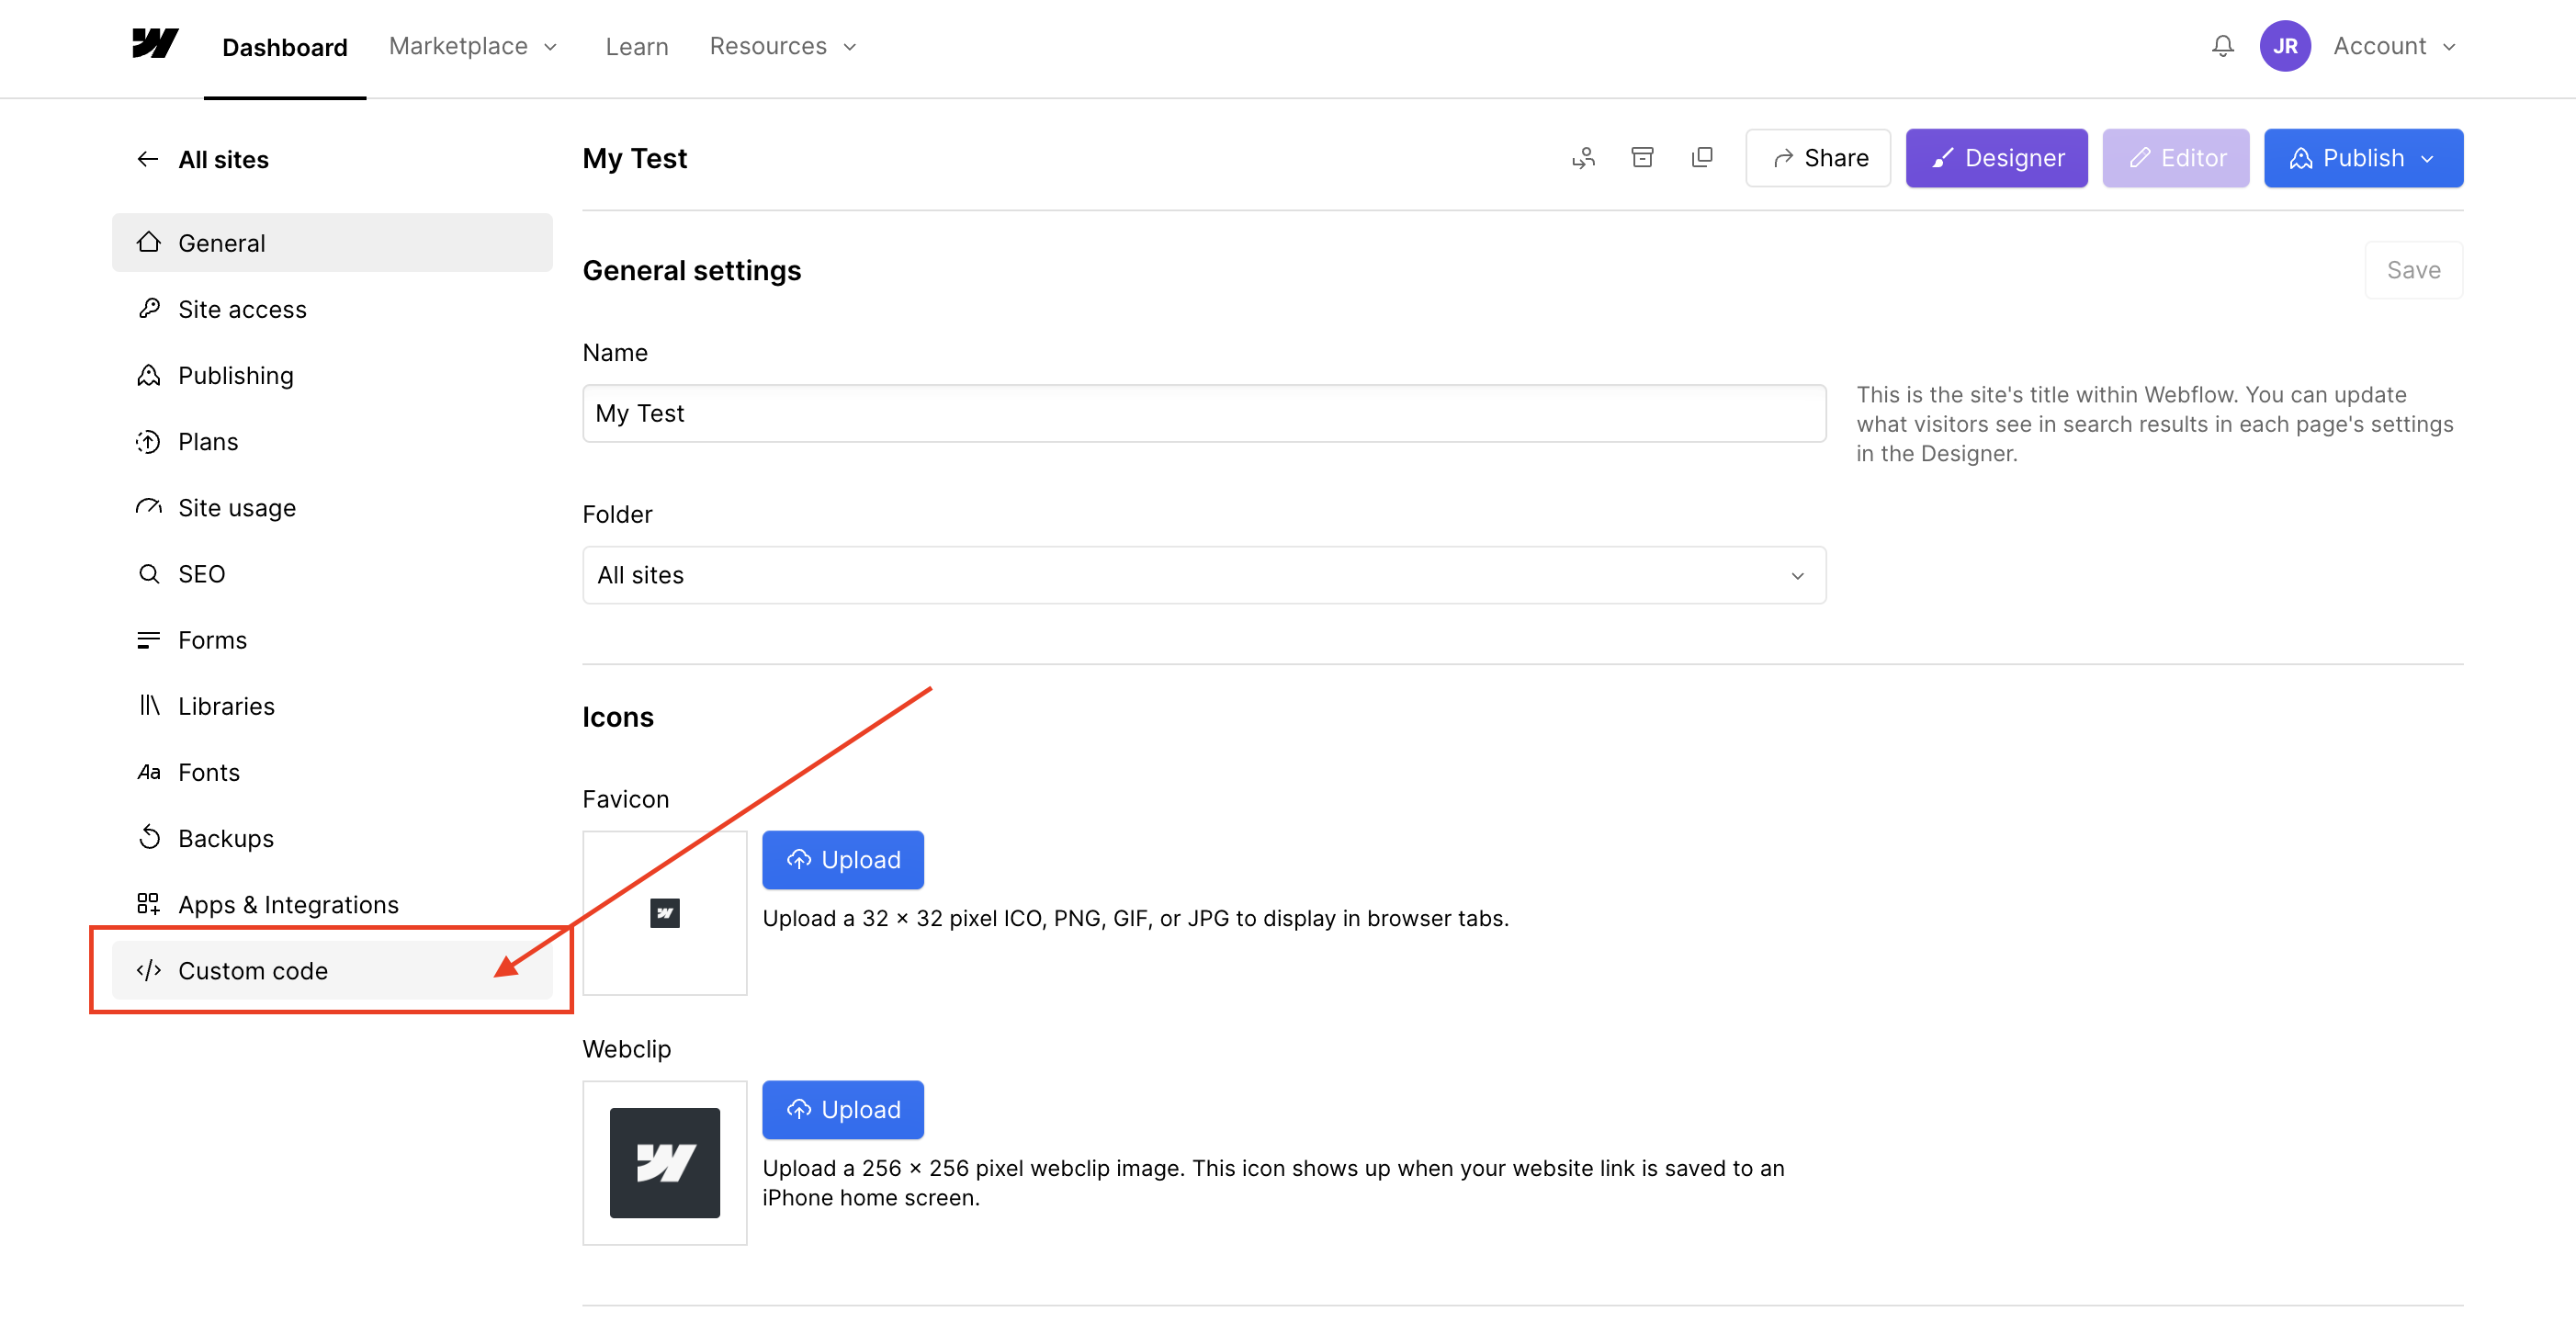Image resolution: width=2576 pixels, height=1323 pixels.
Task: Select Custom code in the sidebar
Action: click(253, 969)
